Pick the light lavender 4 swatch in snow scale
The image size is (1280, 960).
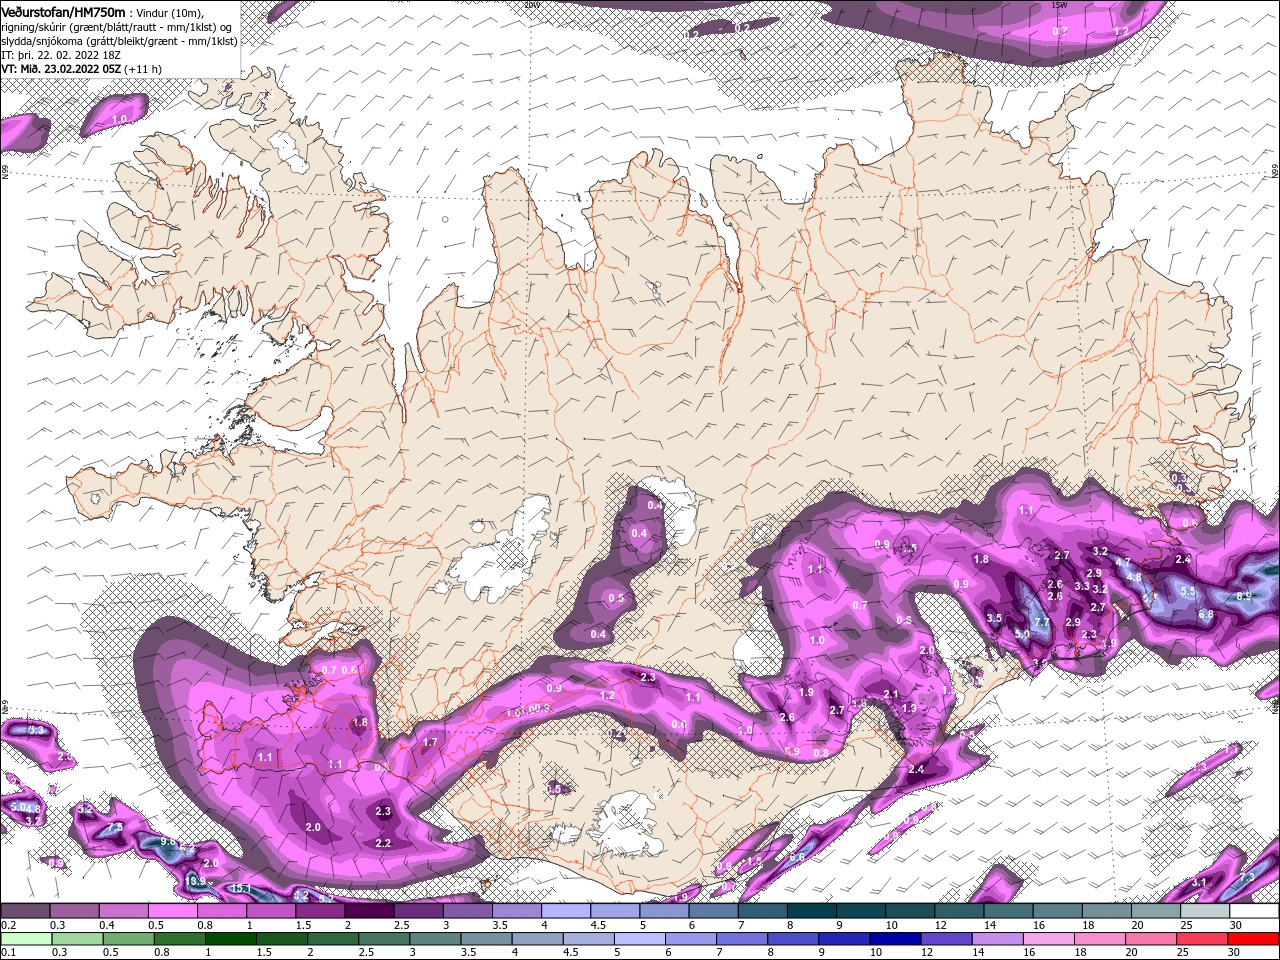point(566,911)
